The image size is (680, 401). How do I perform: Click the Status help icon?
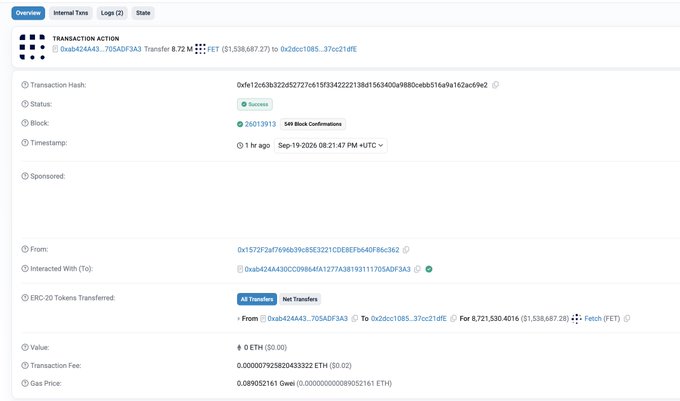tap(25, 104)
